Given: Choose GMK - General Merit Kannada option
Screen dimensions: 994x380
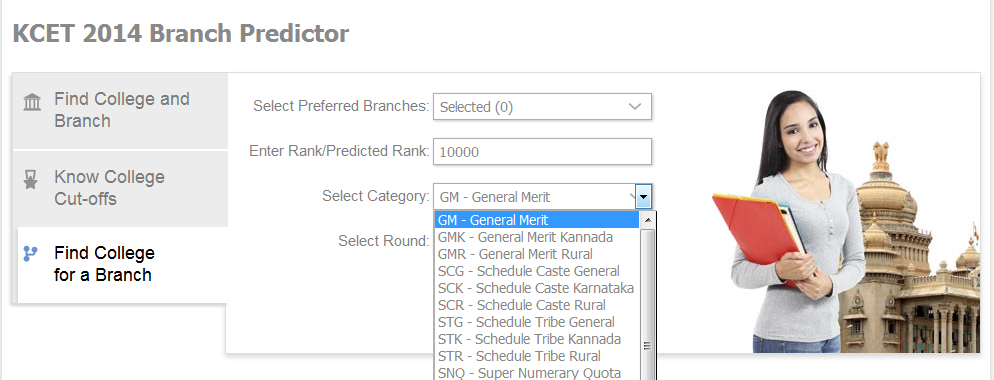Looking at the screenshot, I should [x=536, y=237].
